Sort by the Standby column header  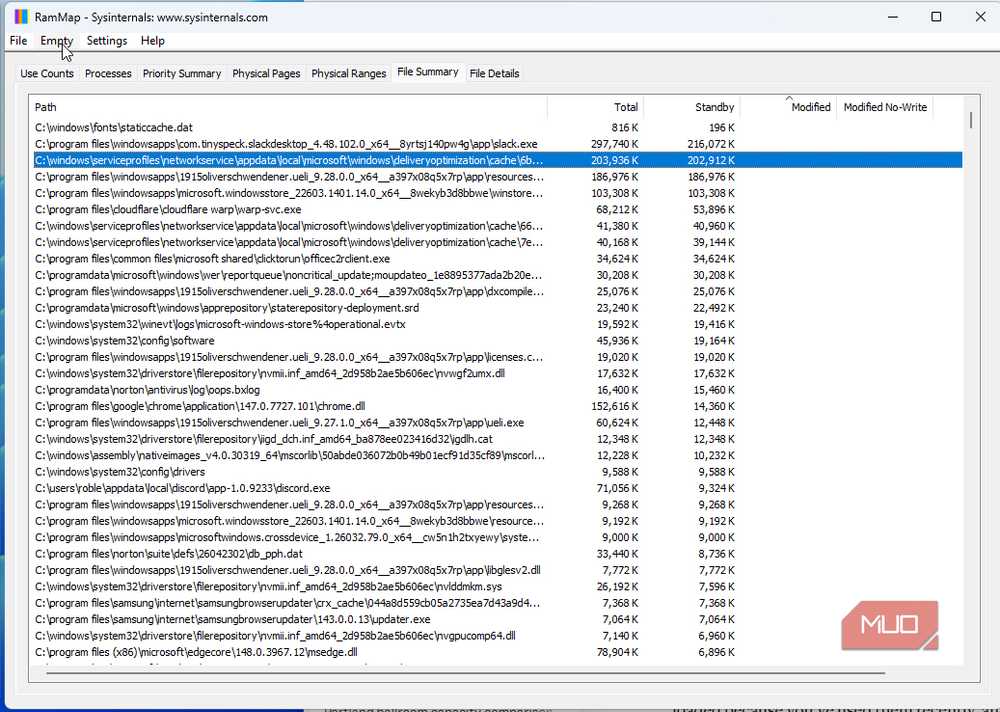pos(691,107)
